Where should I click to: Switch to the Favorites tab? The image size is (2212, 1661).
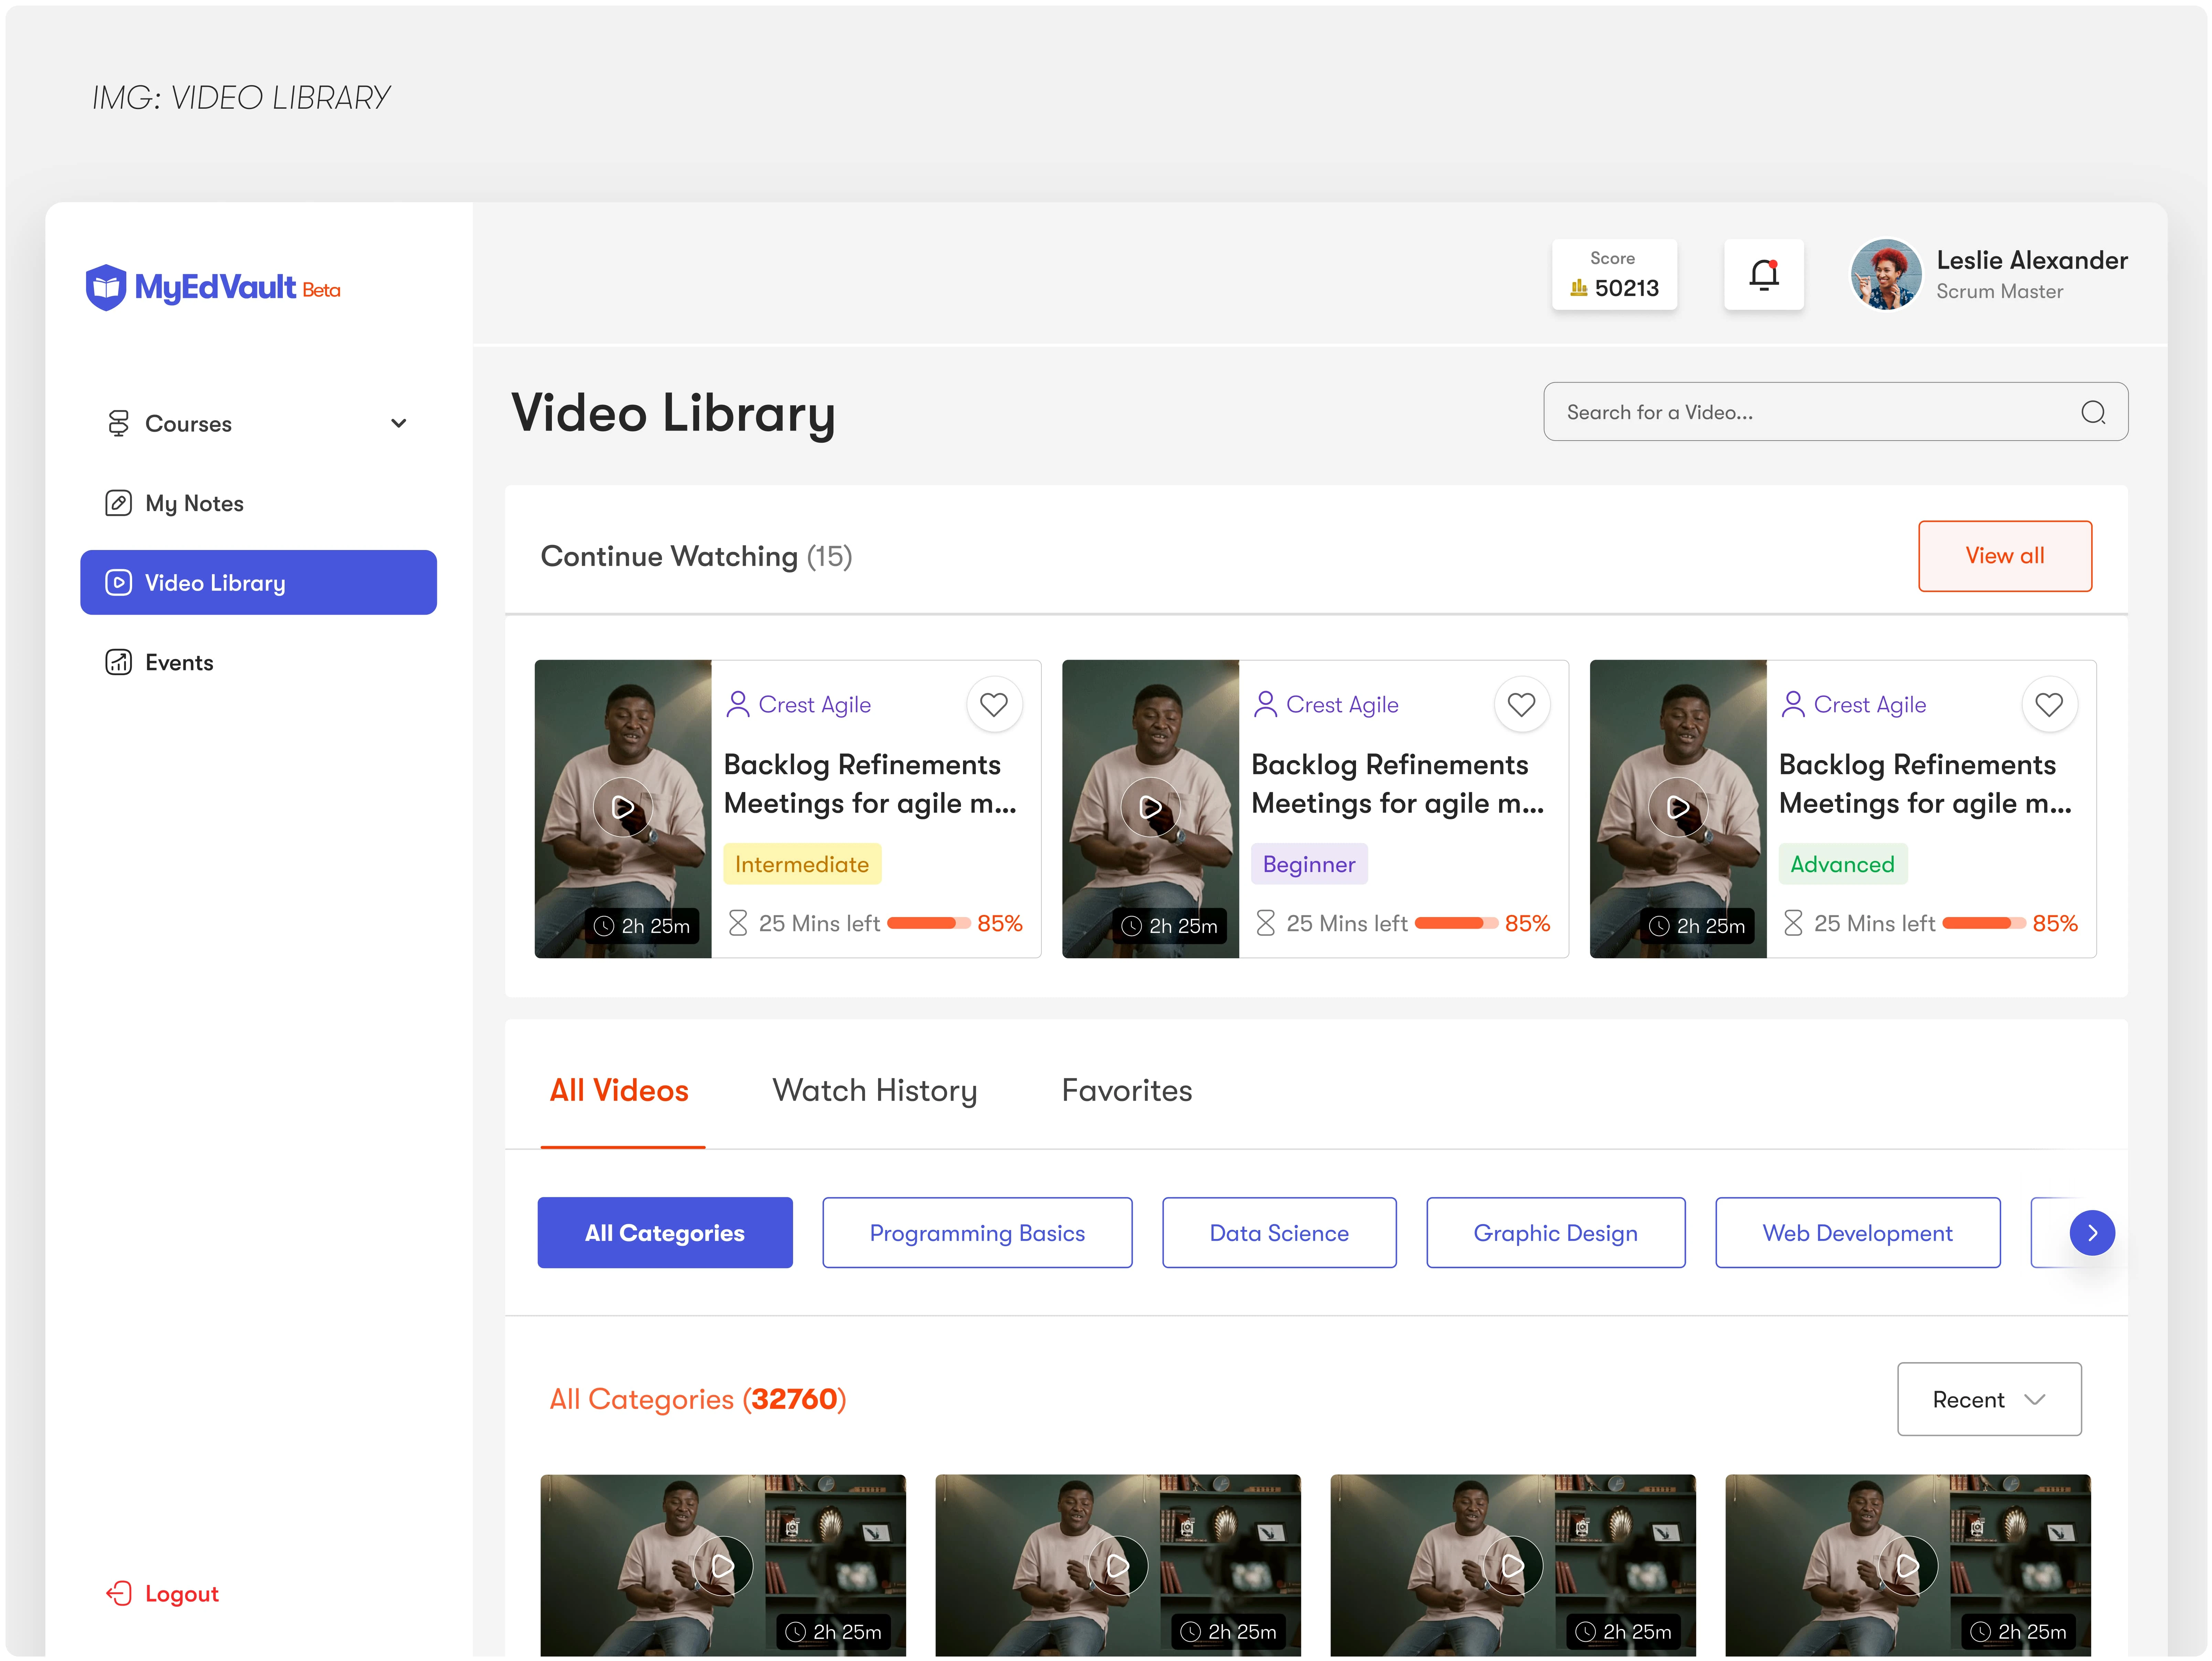point(1127,1090)
